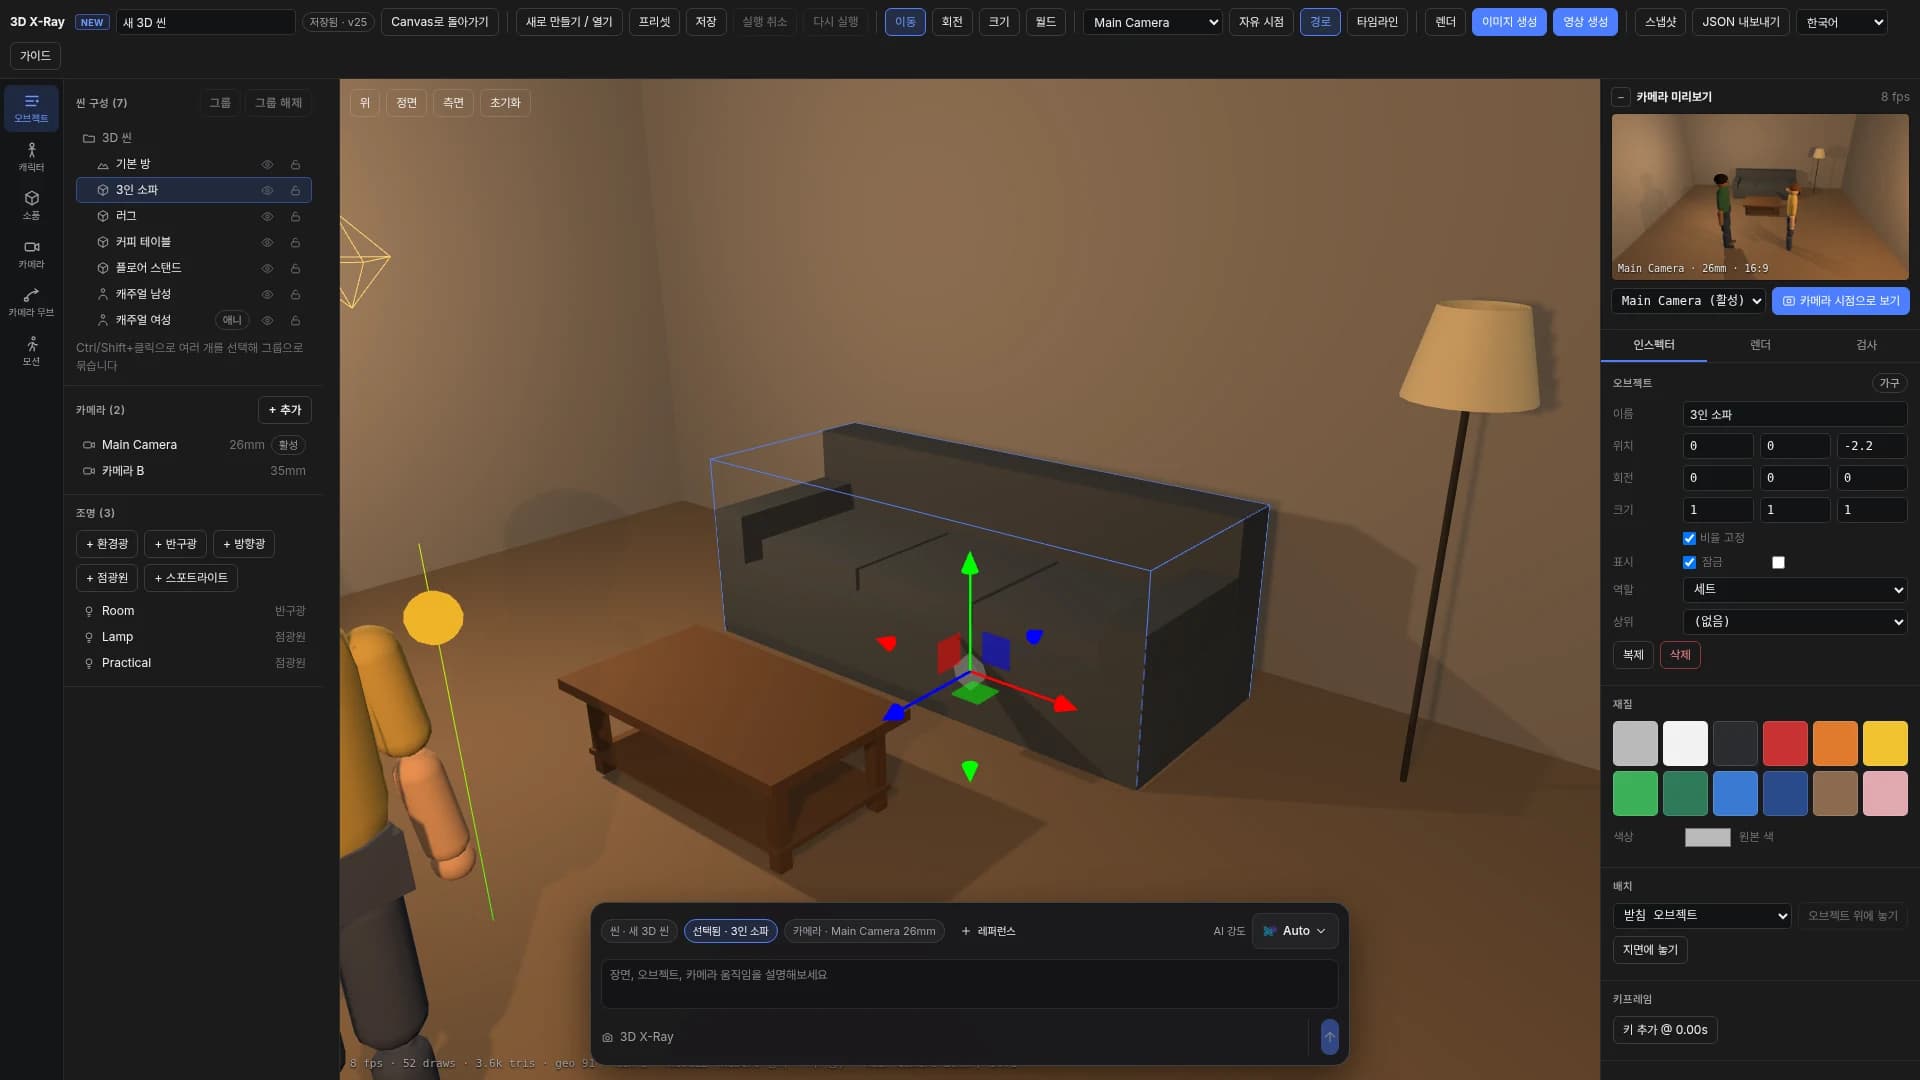Click the red X-axis arrow of move gizmo
The height and width of the screenshot is (1080, 1920).
tap(1064, 704)
